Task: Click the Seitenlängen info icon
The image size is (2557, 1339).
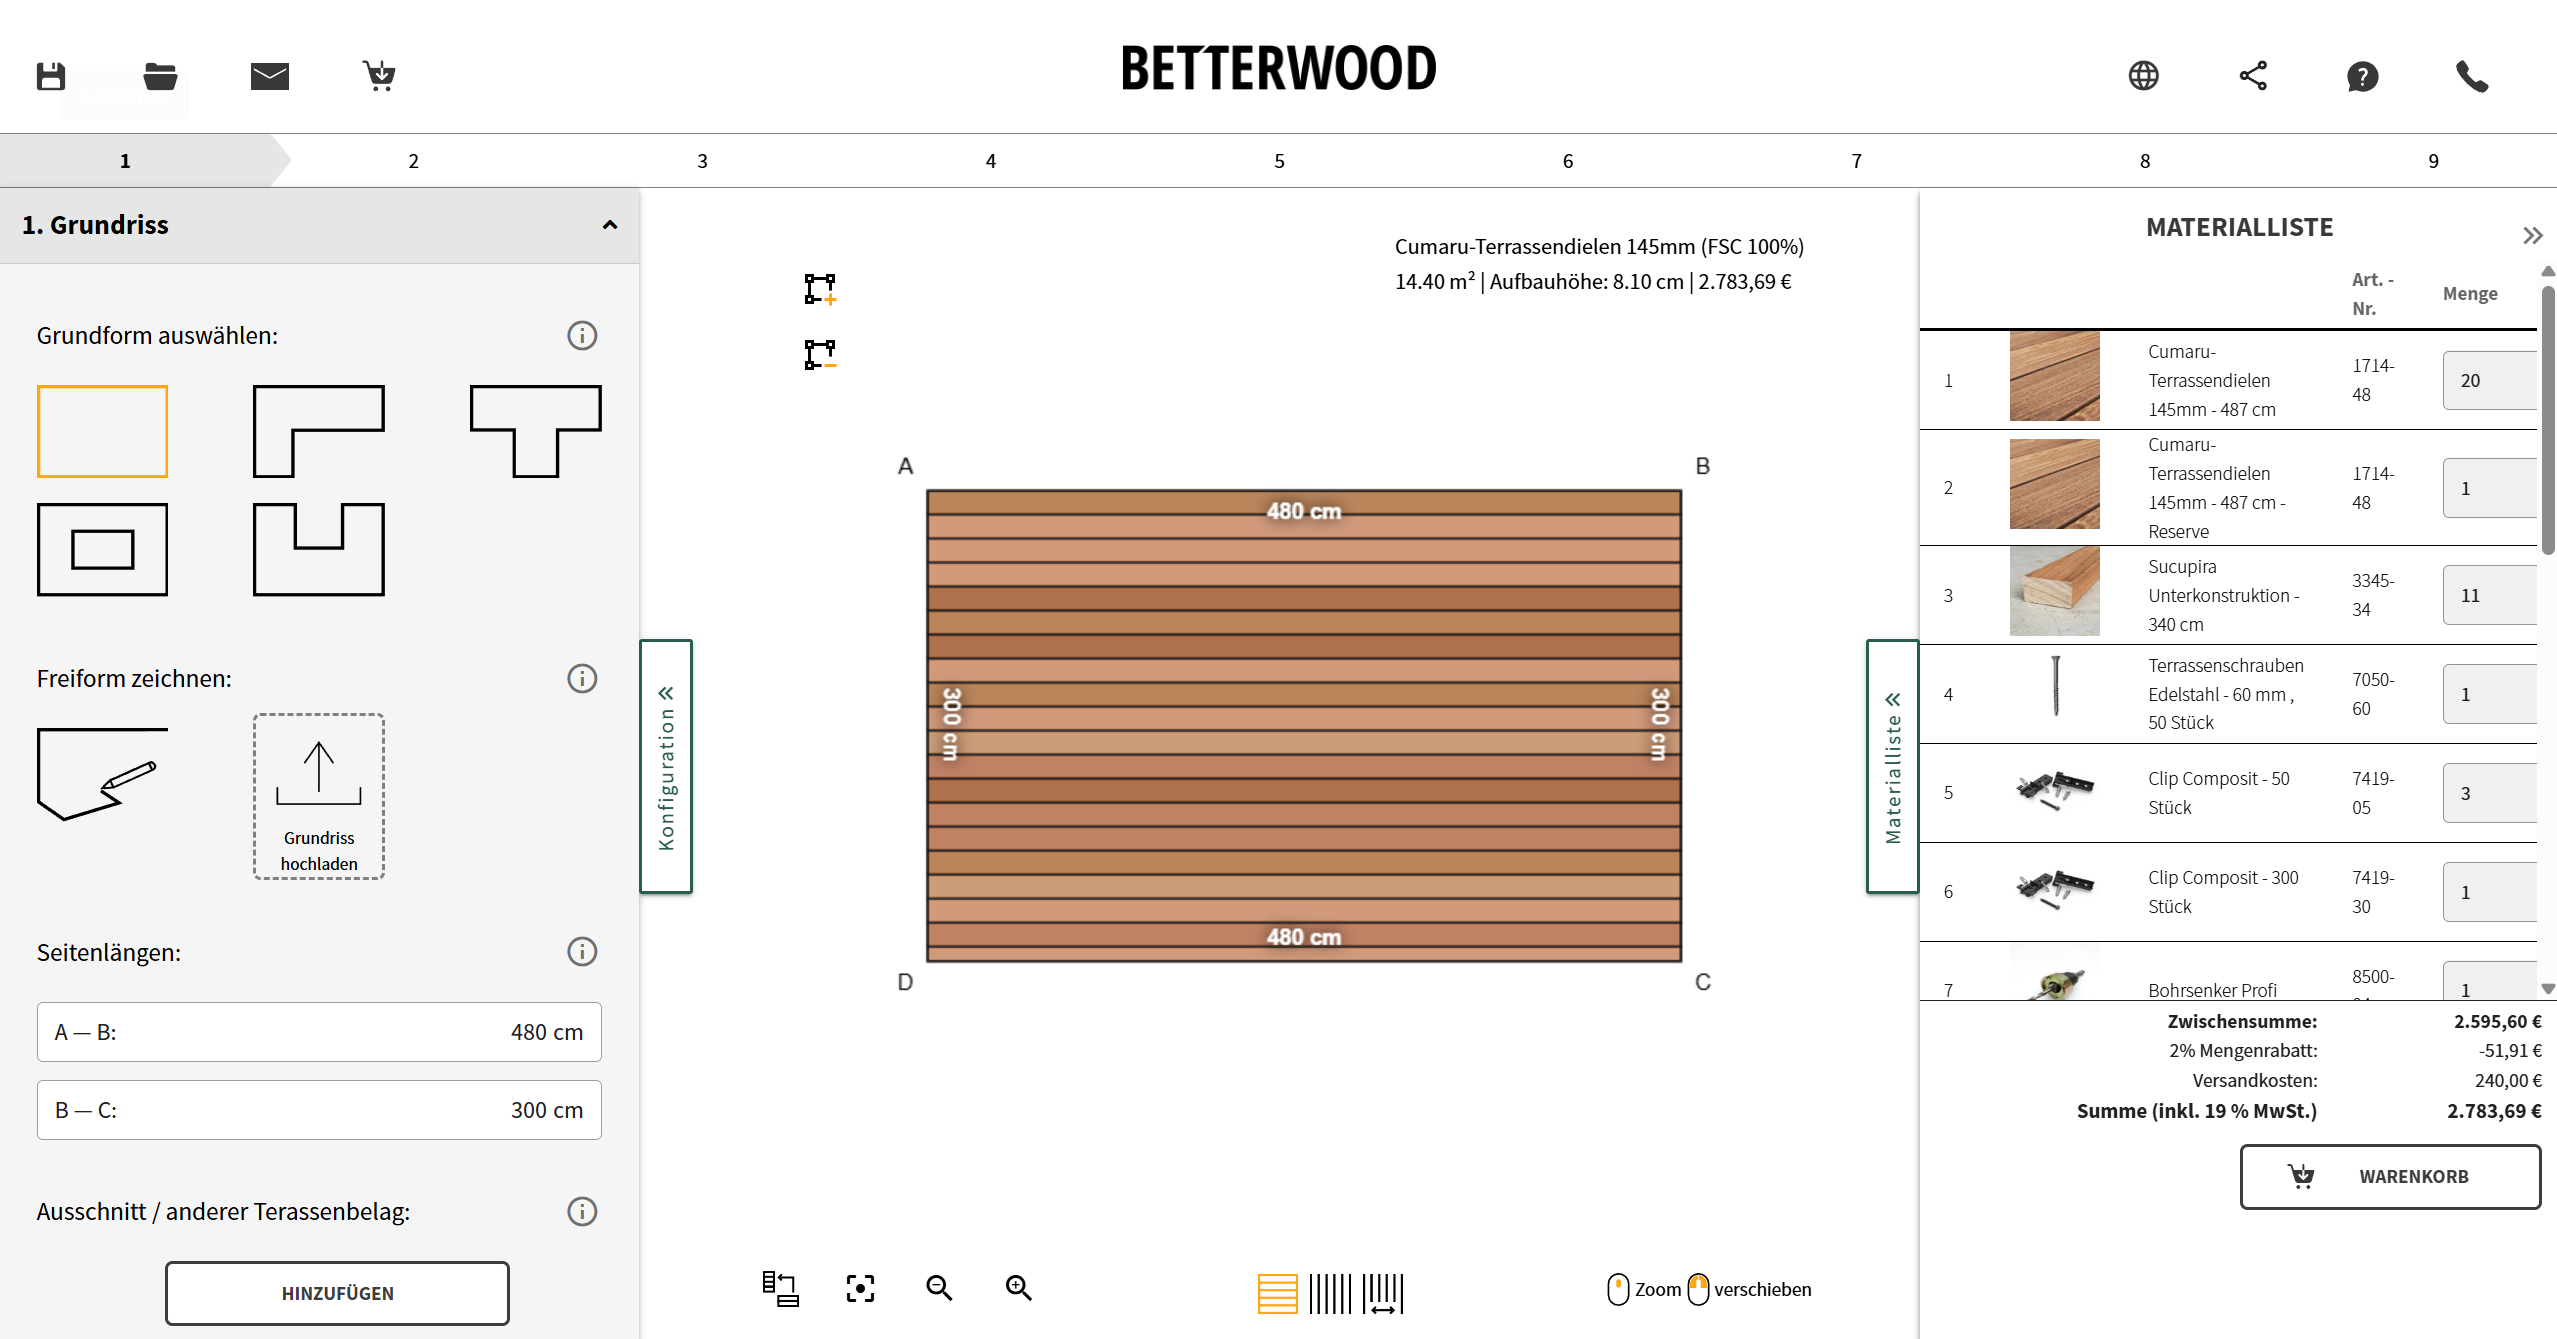Action: [582, 951]
